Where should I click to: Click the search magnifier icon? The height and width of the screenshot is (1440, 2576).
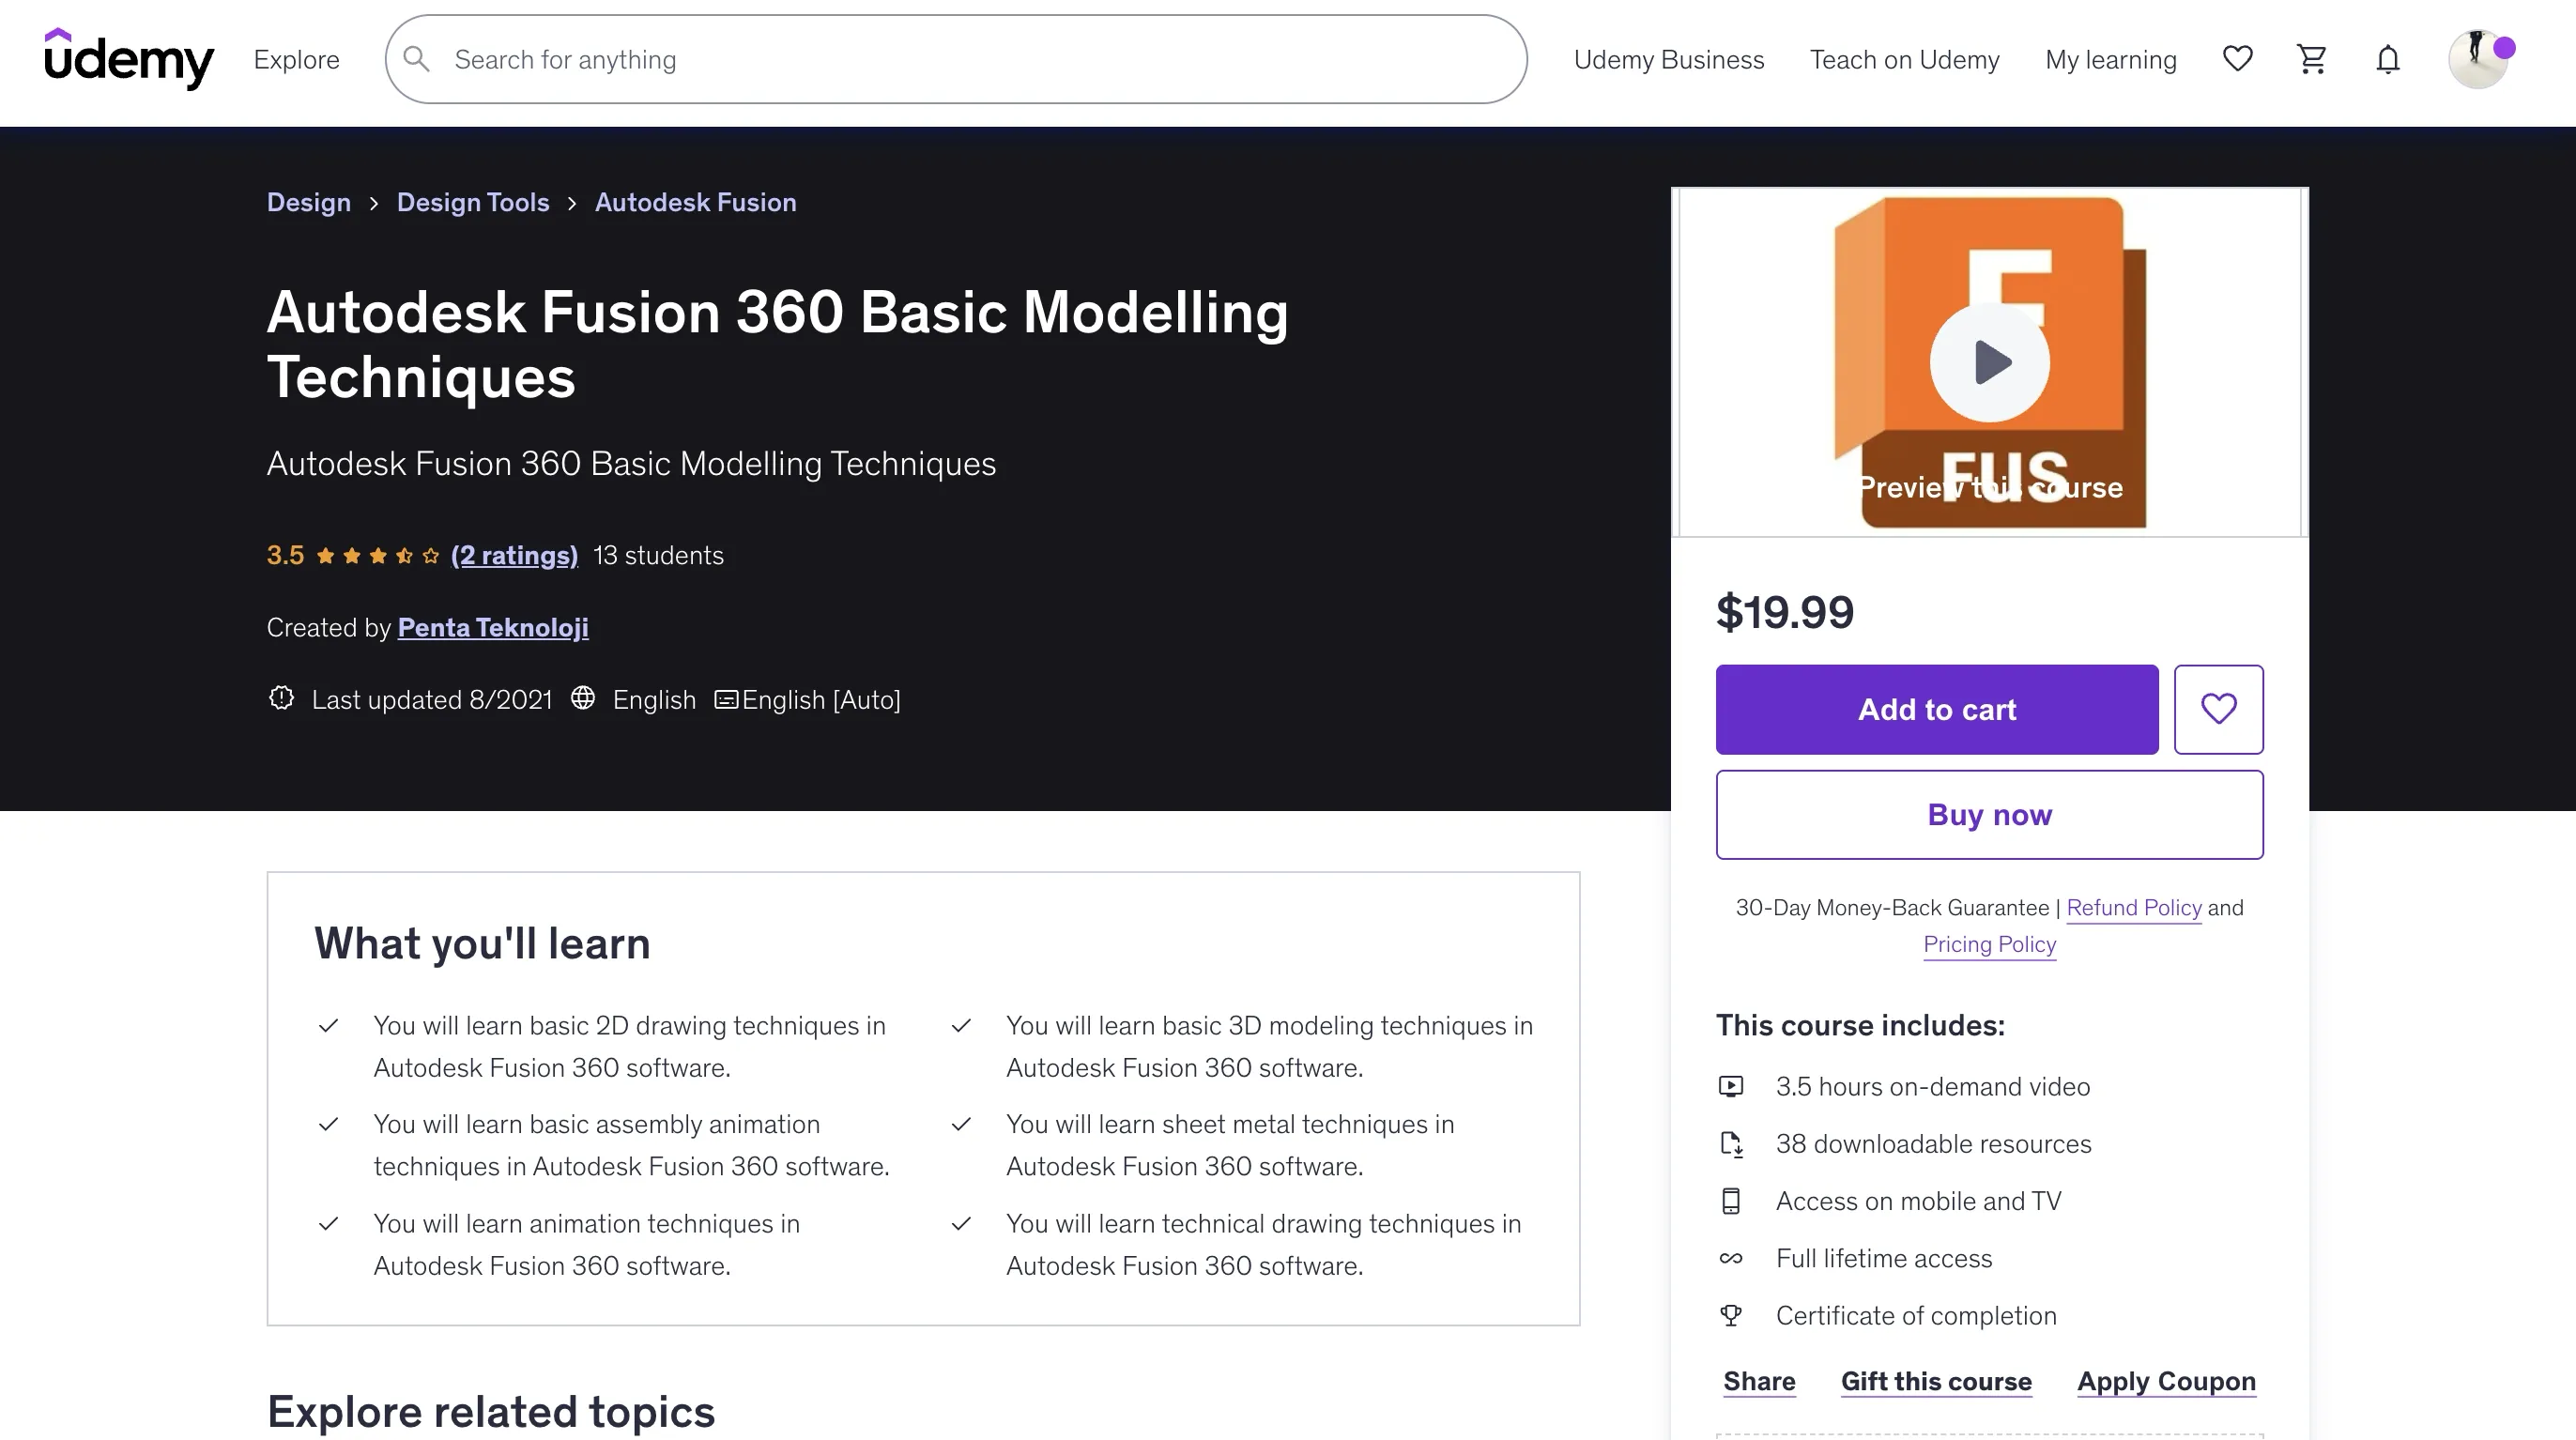coord(417,59)
